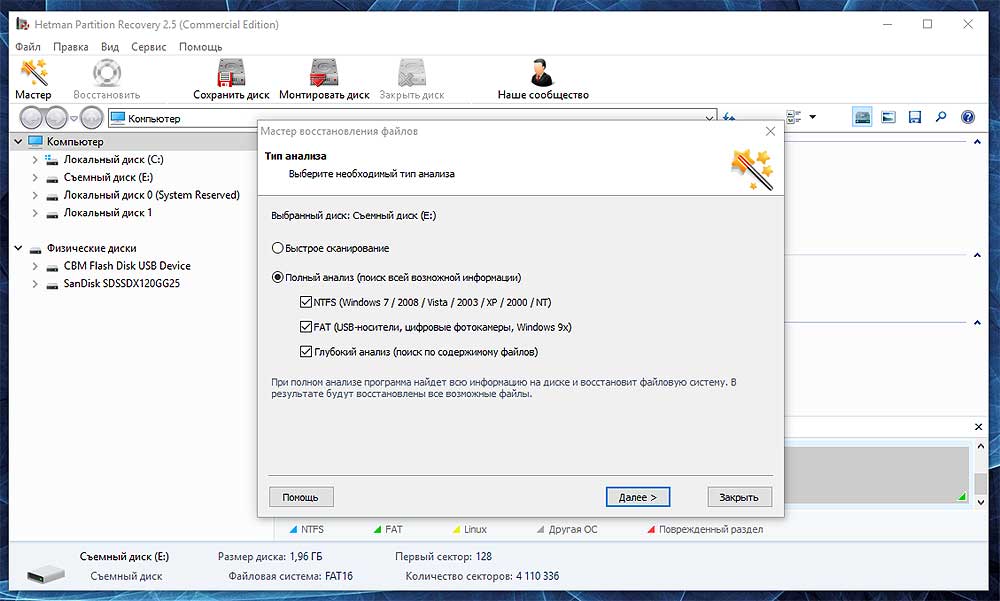Click the Помощь button in the wizard

click(x=301, y=497)
